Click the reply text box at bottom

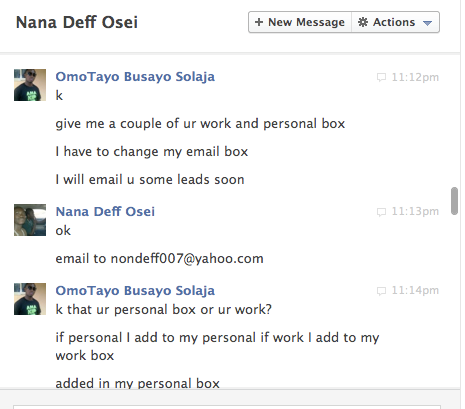tap(227, 407)
